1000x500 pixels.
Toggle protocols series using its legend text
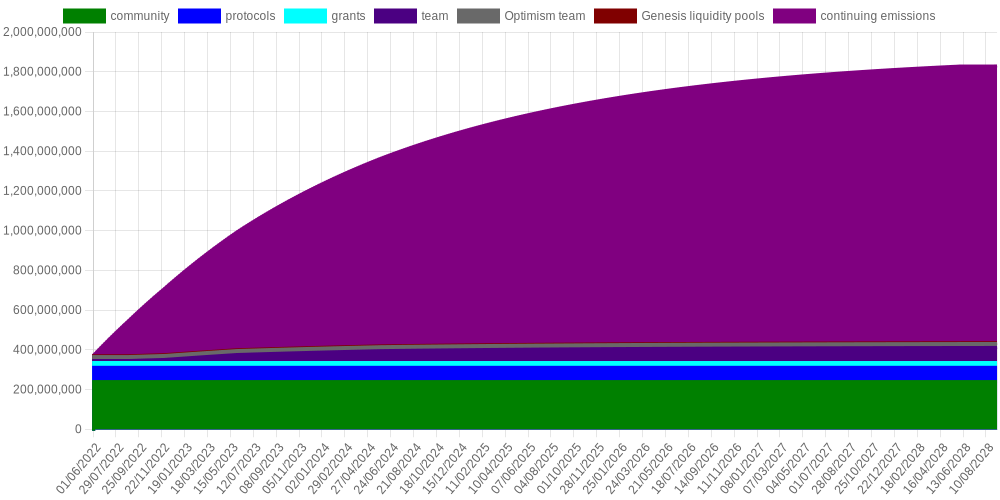click(251, 16)
